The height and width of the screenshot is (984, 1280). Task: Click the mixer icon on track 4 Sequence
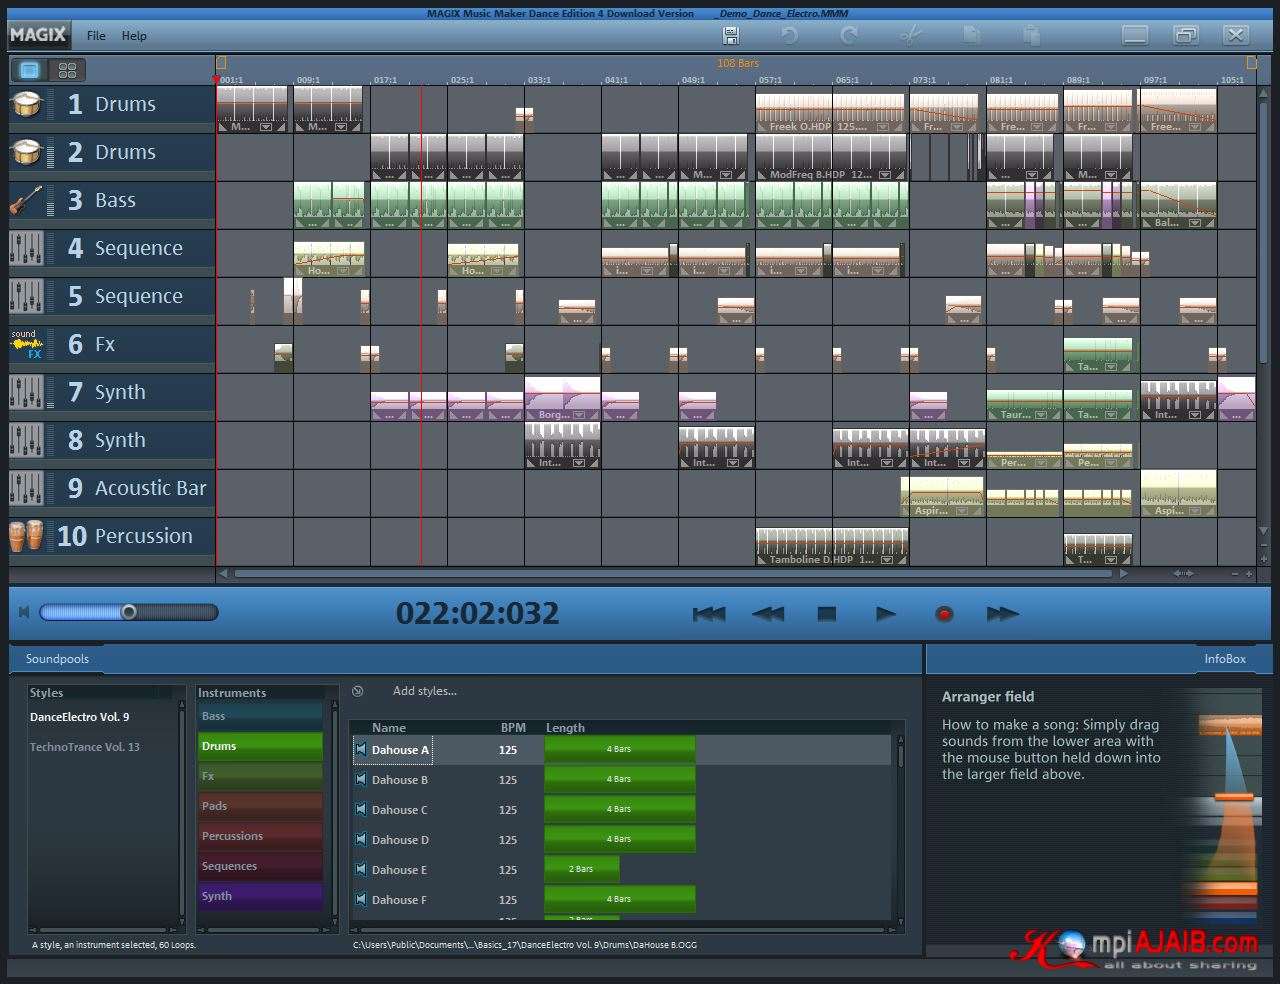[x=27, y=248]
